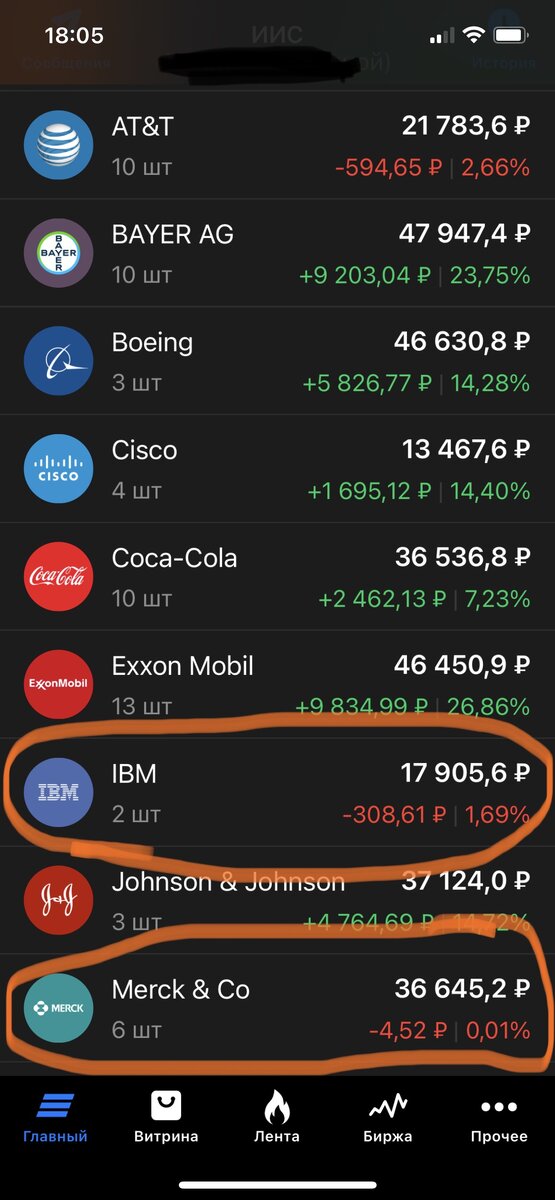The height and width of the screenshot is (1200, 555).
Task: Tap the Merck logo icon
Action: click(58, 1009)
